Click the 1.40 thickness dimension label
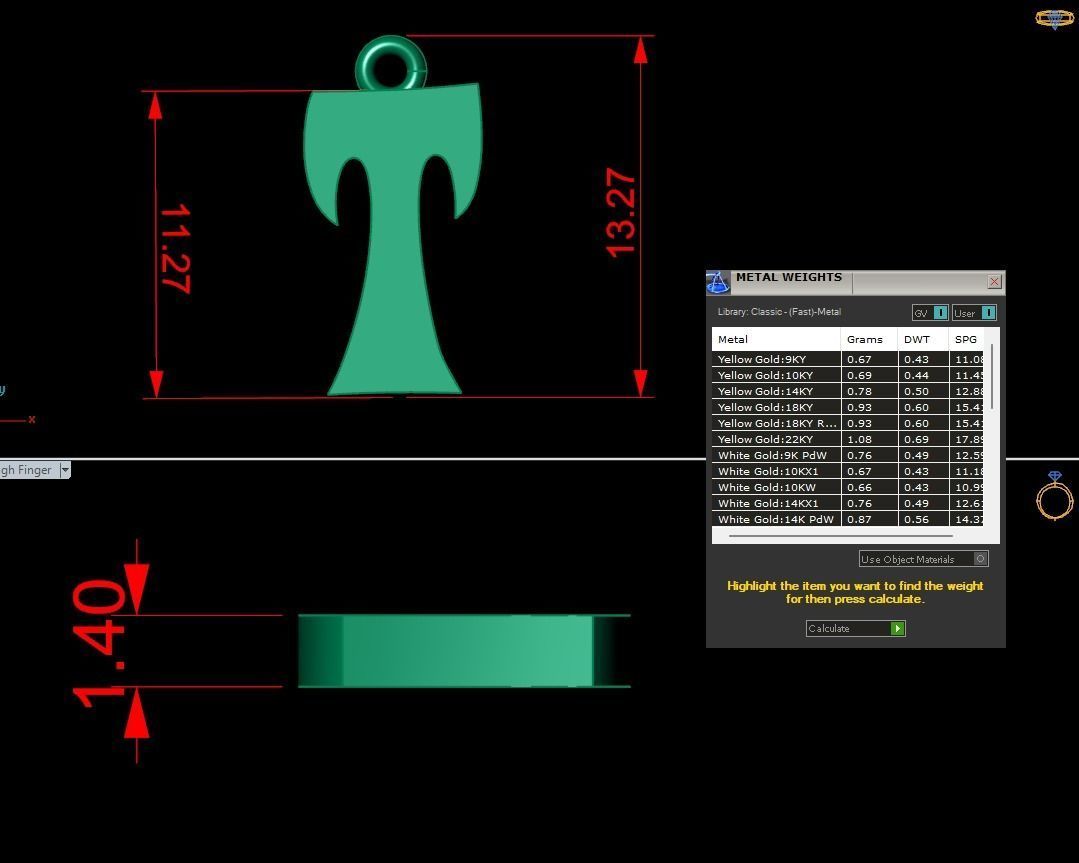 coord(100,644)
